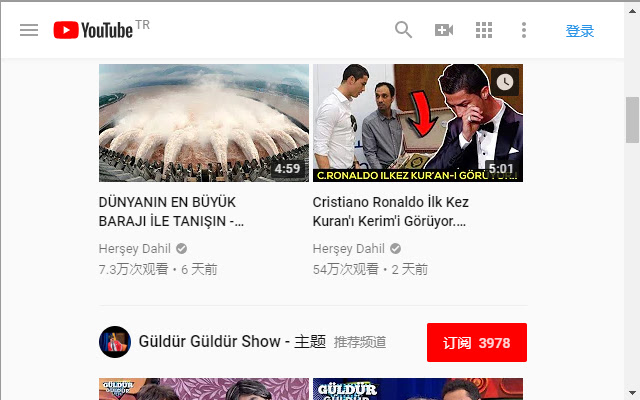The height and width of the screenshot is (400, 640).
Task: Open the purple Güldür Güldür video thumbnail
Action: [x=204, y=389]
